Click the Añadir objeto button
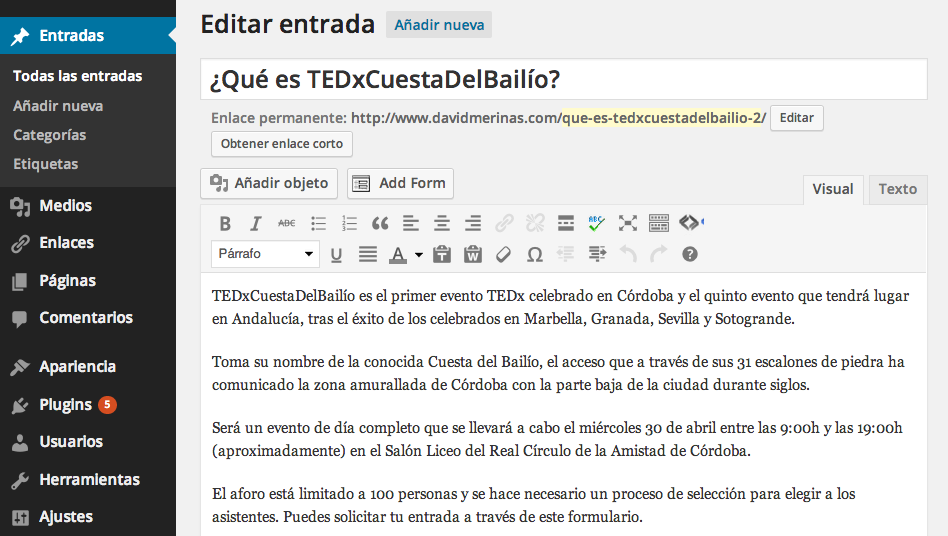This screenshot has width=948, height=536. click(x=269, y=183)
